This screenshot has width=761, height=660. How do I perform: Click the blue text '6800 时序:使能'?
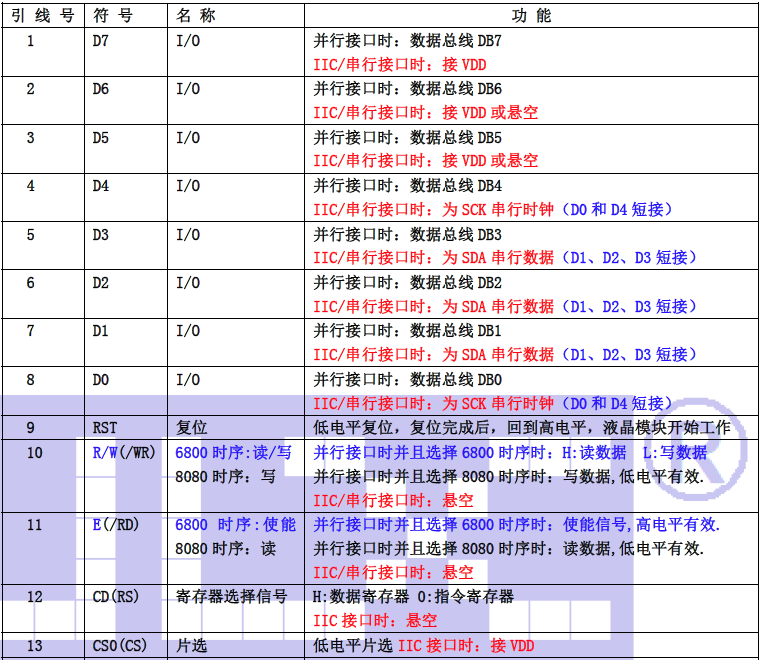(235, 524)
